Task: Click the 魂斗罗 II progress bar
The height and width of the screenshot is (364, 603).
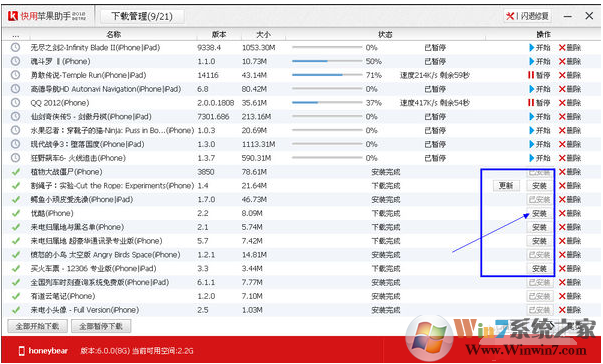Action: pos(327,61)
